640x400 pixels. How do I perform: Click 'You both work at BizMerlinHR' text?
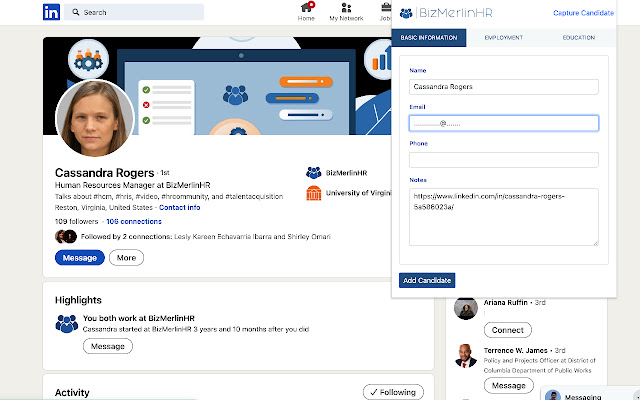coord(139,318)
